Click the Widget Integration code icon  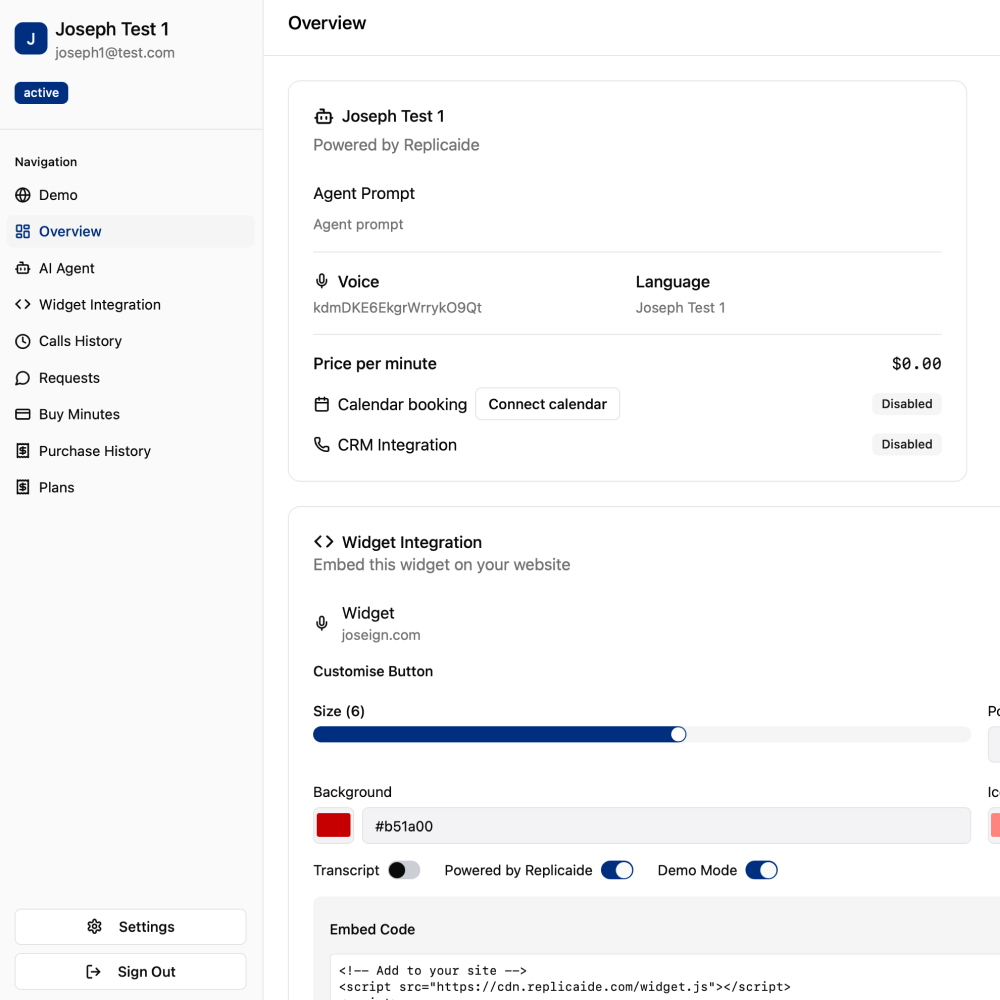click(22, 304)
